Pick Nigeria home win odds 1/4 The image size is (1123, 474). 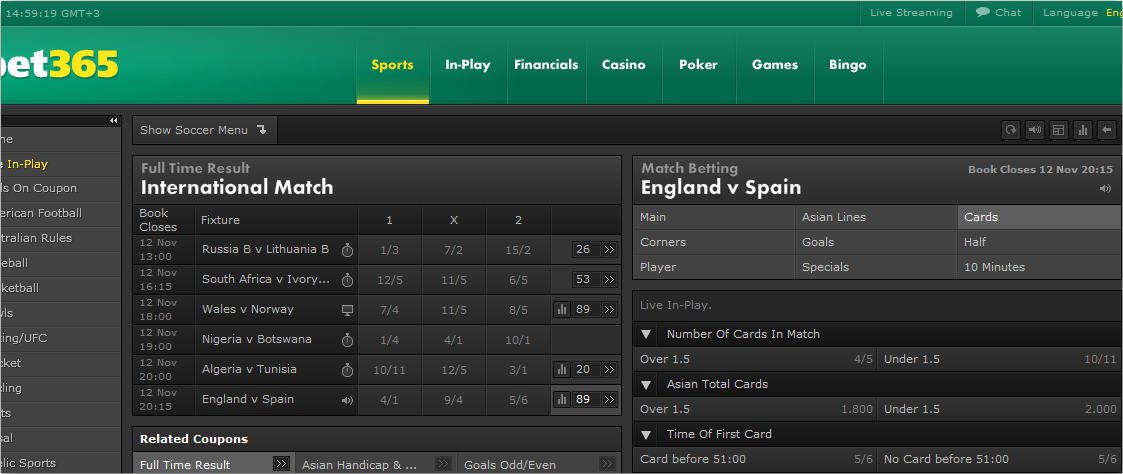click(x=390, y=339)
